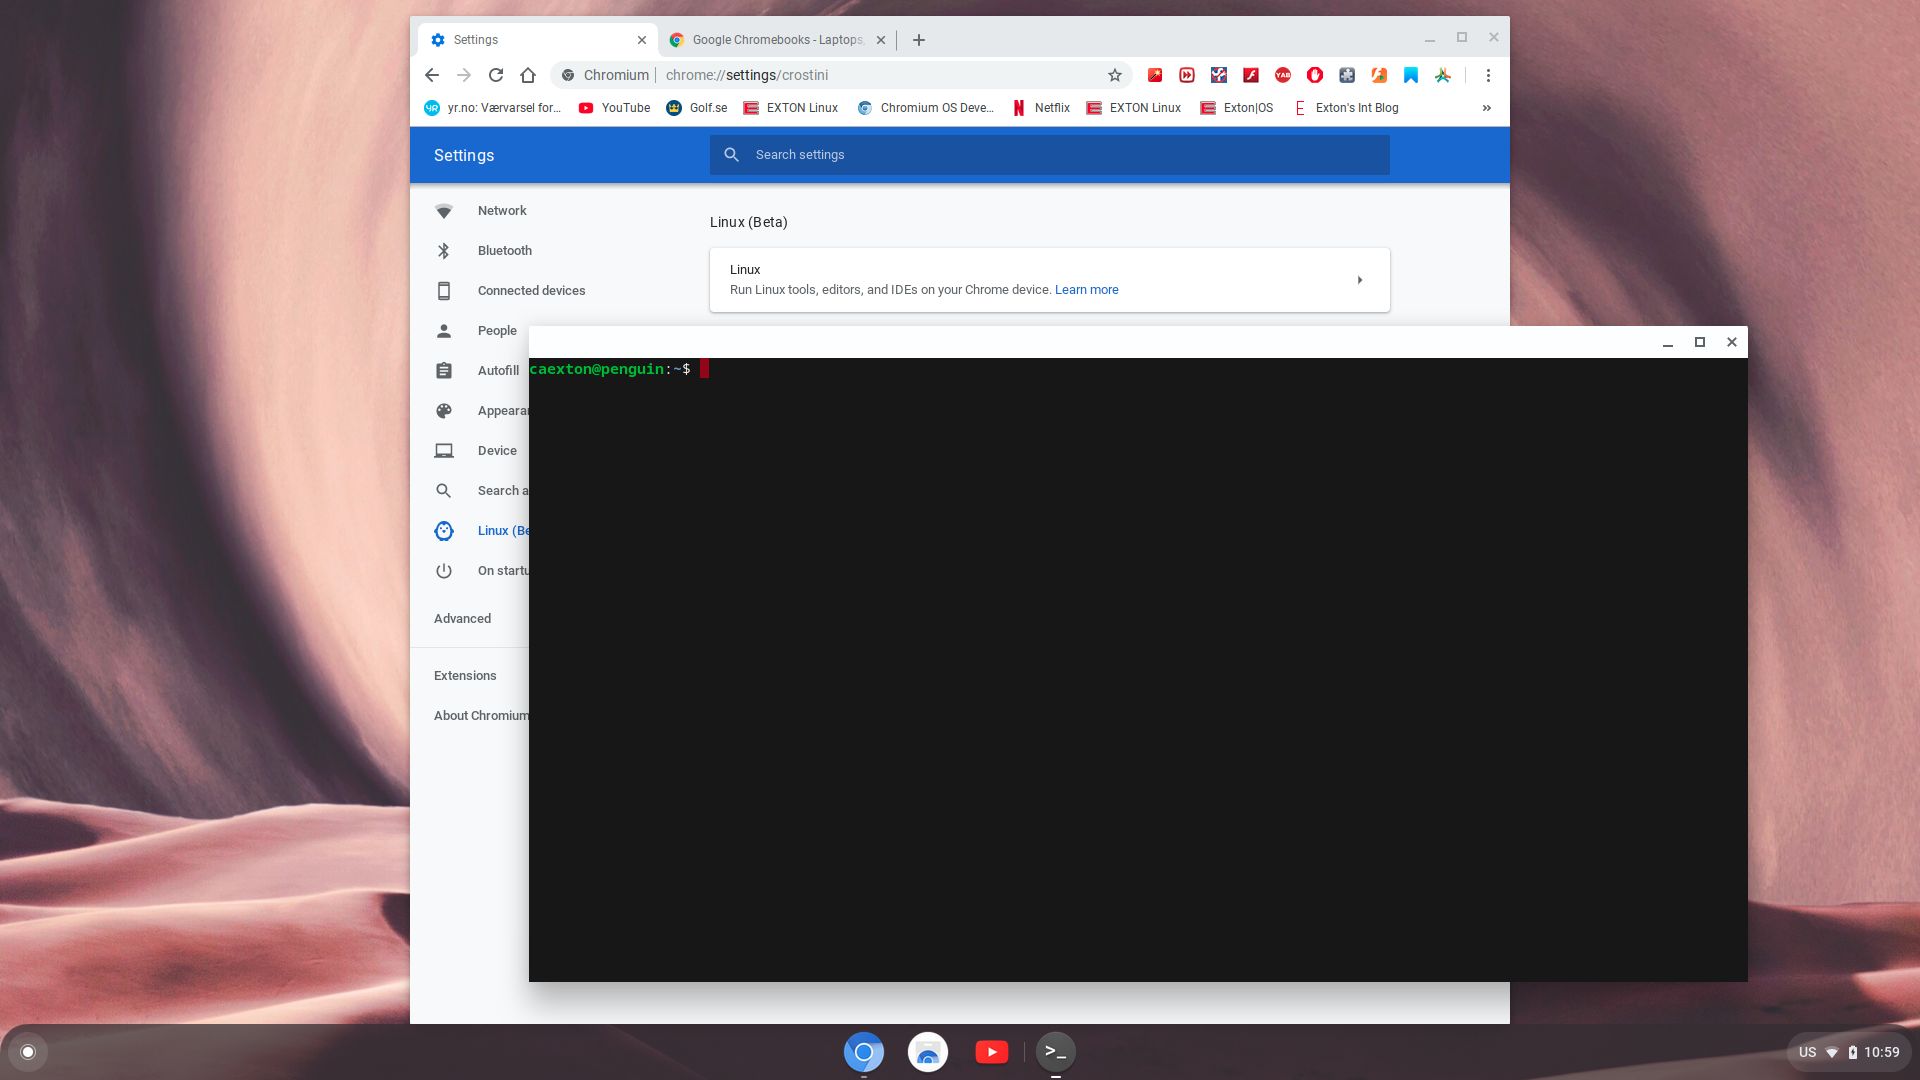Open the Network settings section
1920x1080 pixels.
click(x=501, y=211)
